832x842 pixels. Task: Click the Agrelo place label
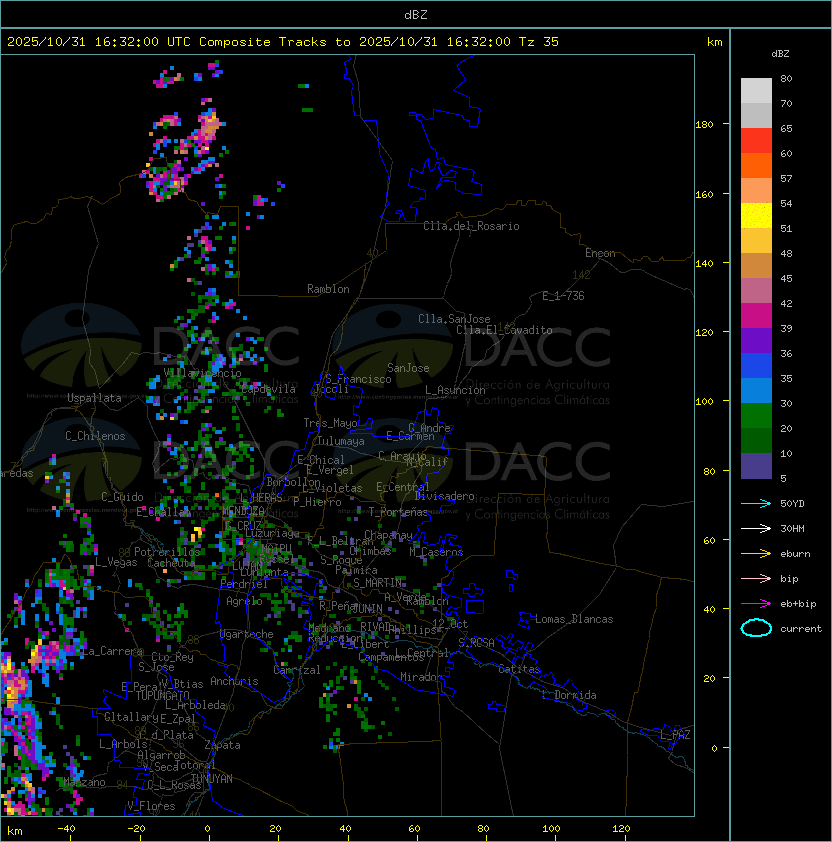point(244,601)
